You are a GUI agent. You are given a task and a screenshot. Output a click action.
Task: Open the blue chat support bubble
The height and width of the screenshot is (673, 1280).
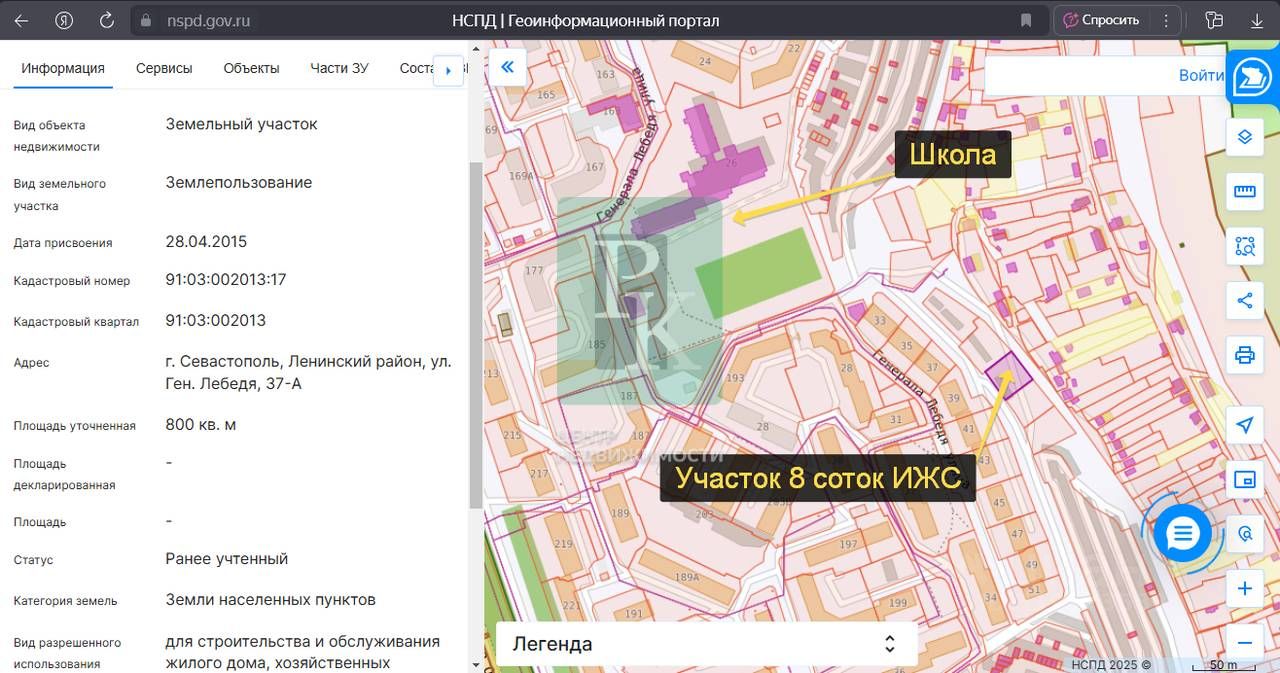pyautogui.click(x=1182, y=533)
